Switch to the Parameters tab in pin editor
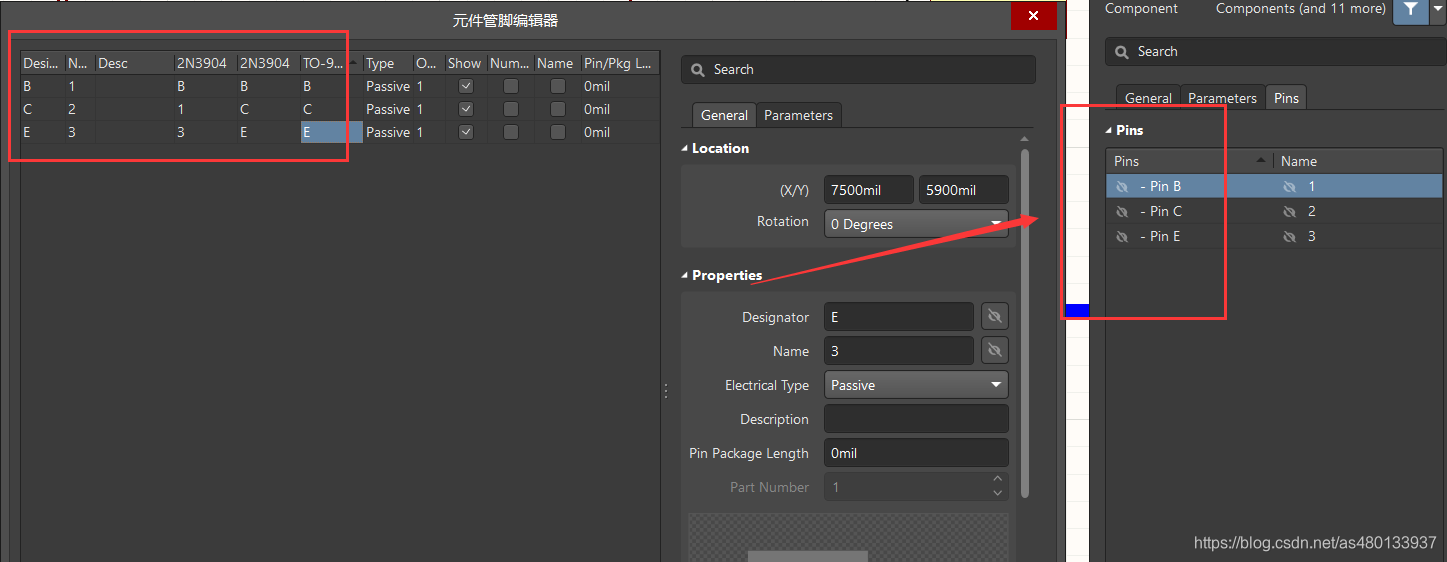The image size is (1447, 562). coord(798,115)
